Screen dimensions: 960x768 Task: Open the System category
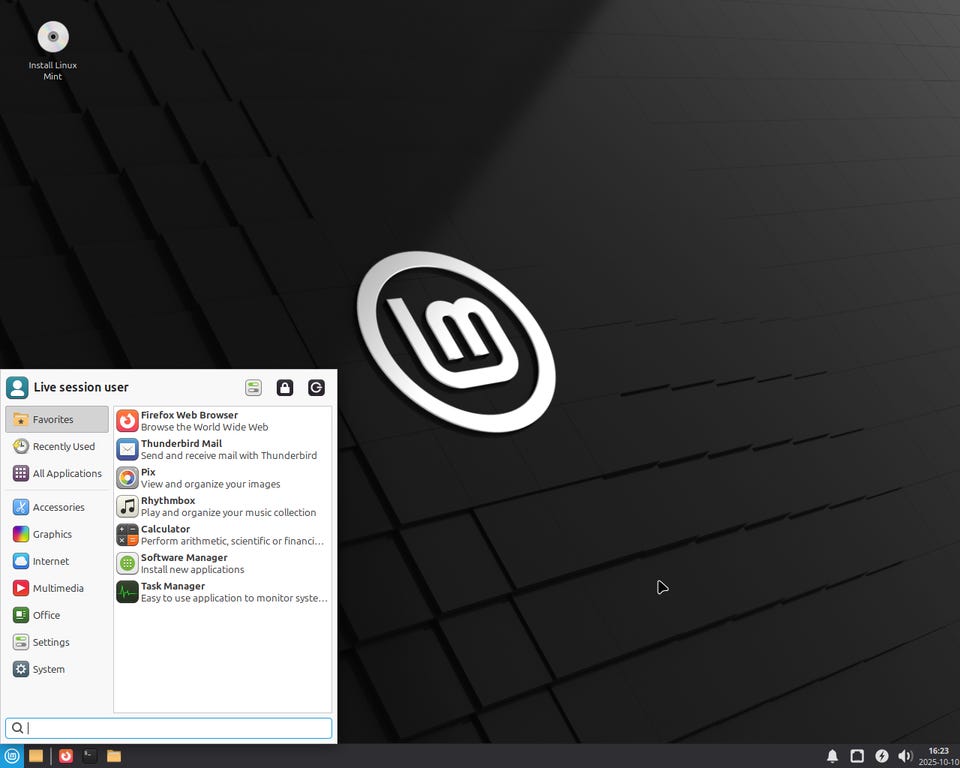[57, 669]
